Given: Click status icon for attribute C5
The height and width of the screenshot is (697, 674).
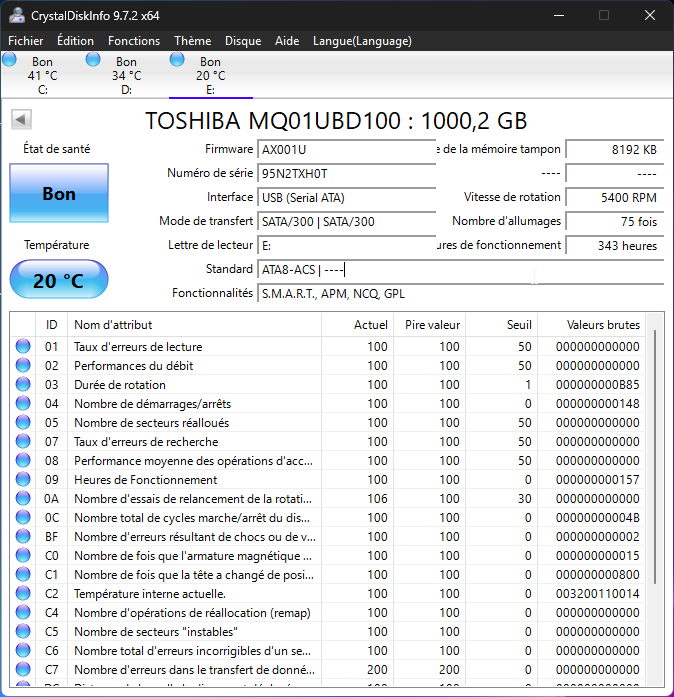Looking at the screenshot, I should (x=23, y=632).
